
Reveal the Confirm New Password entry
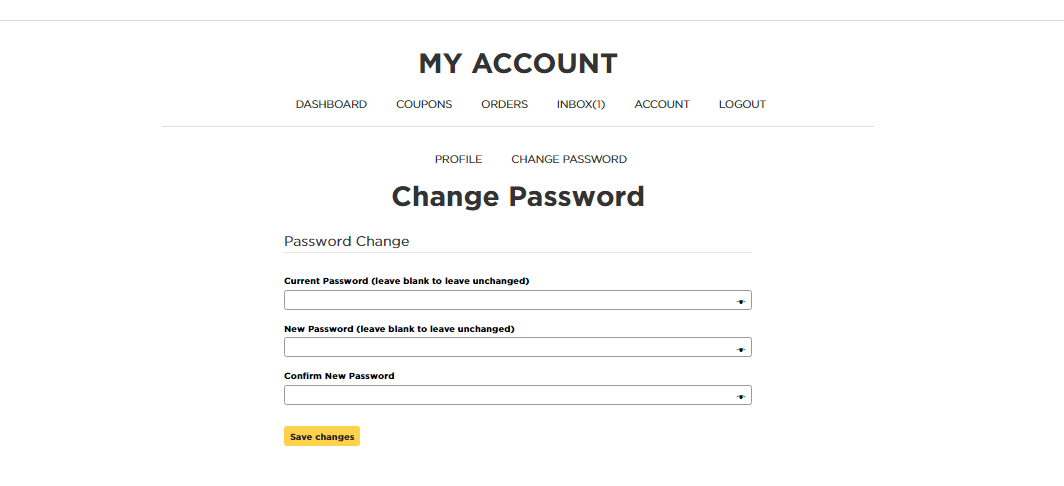pyautogui.click(x=741, y=396)
